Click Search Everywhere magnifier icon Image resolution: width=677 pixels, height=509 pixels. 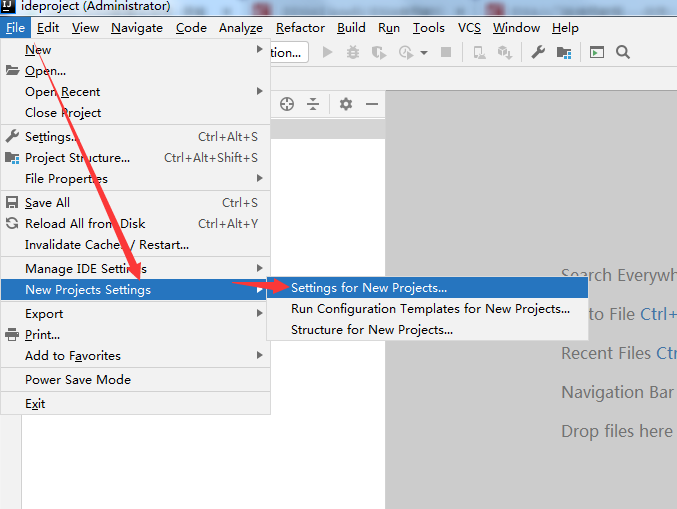(623, 53)
